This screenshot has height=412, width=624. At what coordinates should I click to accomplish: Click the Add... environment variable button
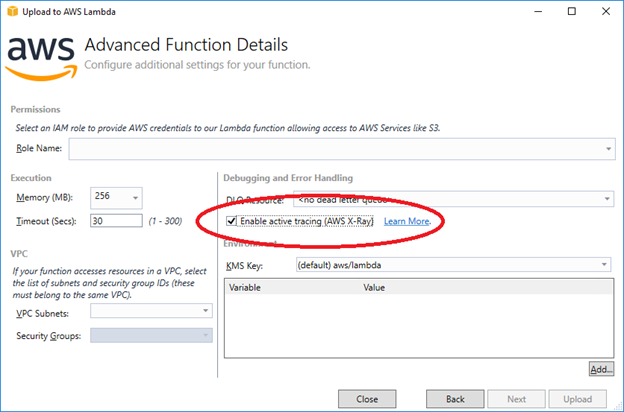(601, 369)
